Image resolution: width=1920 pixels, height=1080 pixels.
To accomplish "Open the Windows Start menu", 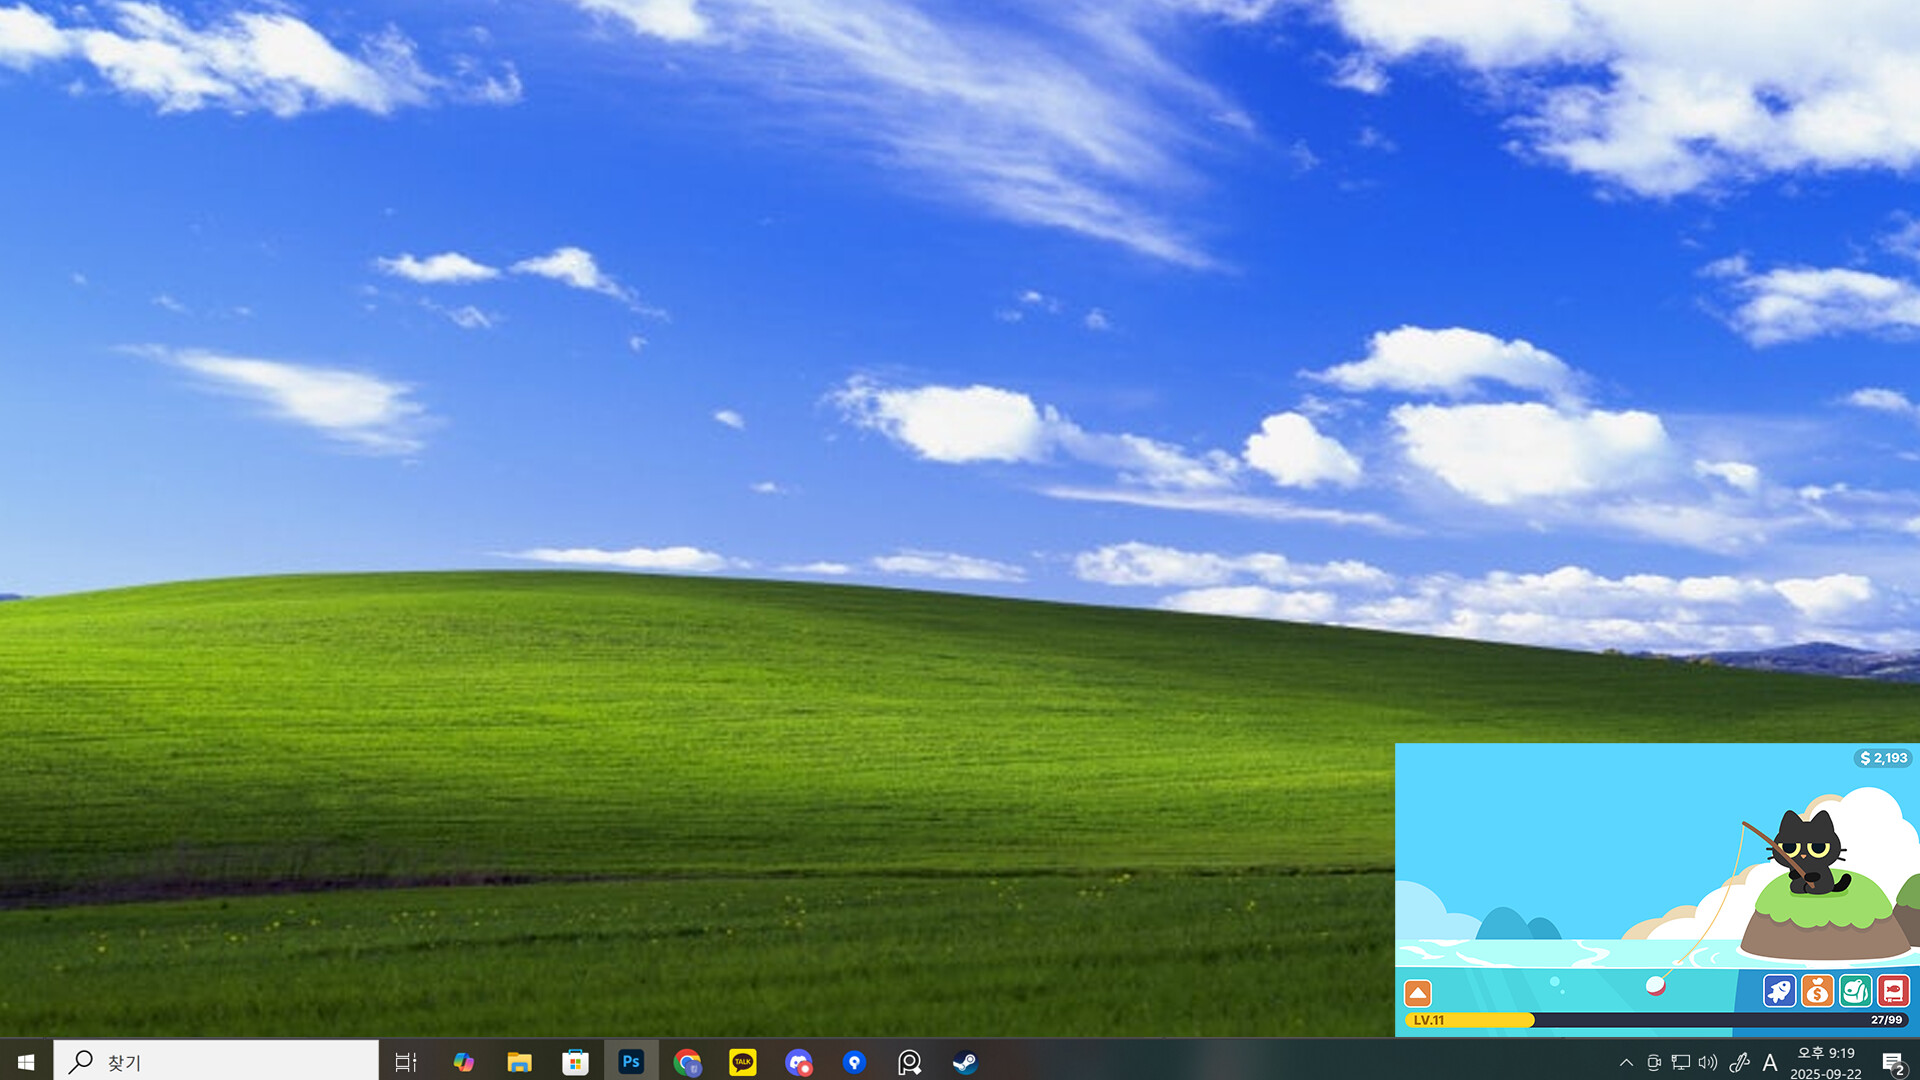I will click(x=23, y=1062).
